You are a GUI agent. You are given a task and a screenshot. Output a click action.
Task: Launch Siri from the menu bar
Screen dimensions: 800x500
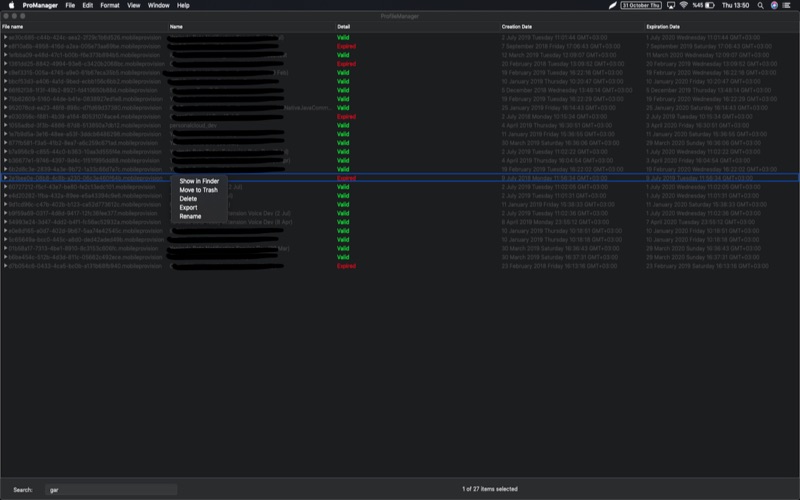point(774,5)
